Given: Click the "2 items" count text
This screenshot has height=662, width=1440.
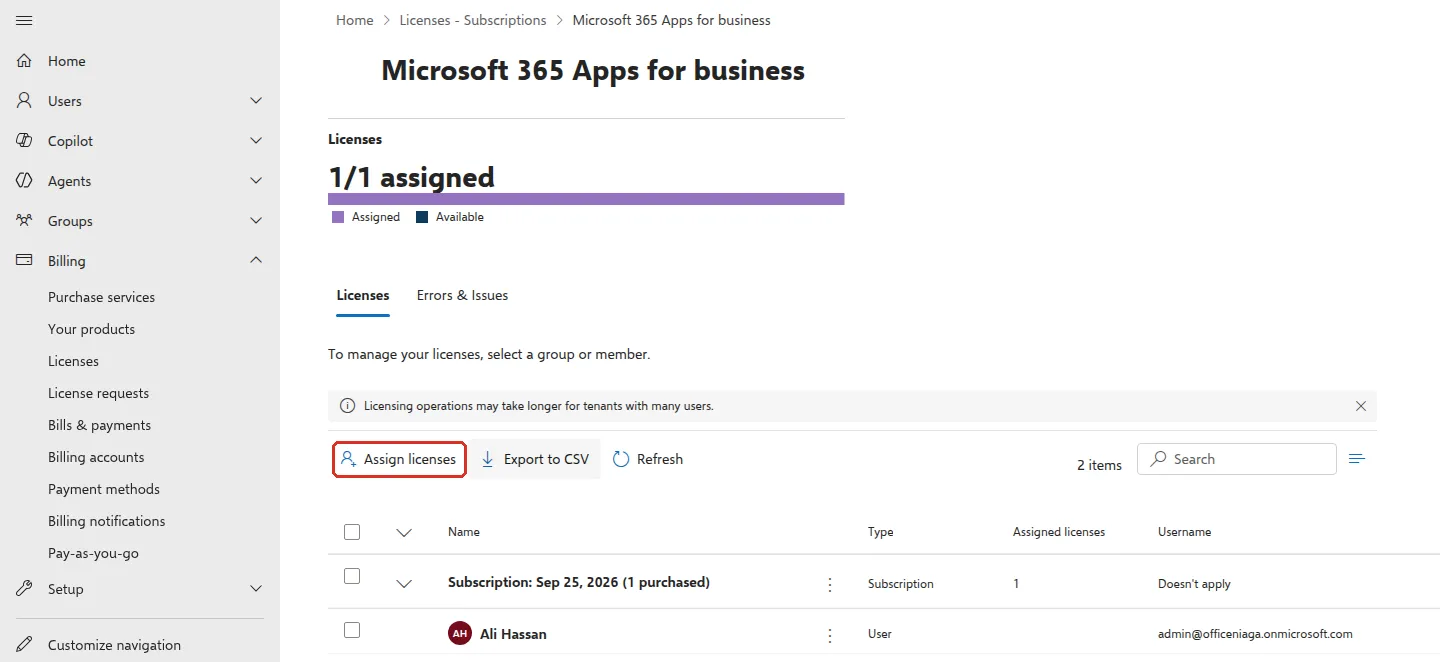Looking at the screenshot, I should click(1099, 465).
